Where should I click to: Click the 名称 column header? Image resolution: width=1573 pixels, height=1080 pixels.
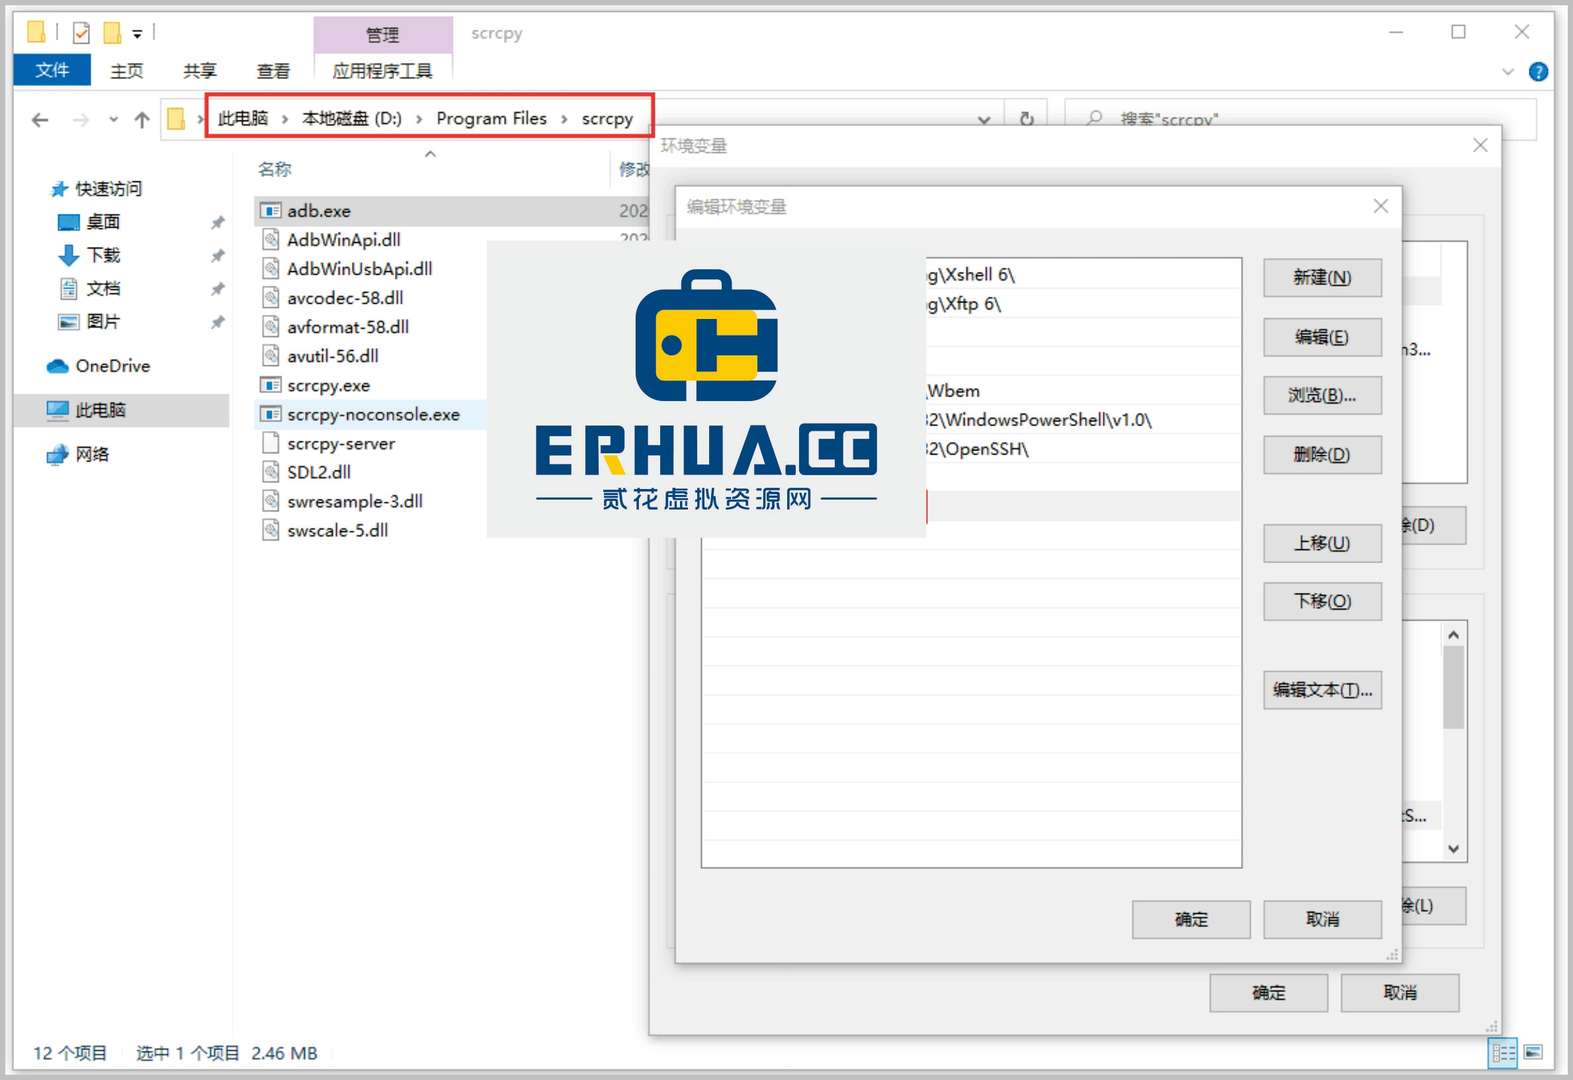(275, 169)
